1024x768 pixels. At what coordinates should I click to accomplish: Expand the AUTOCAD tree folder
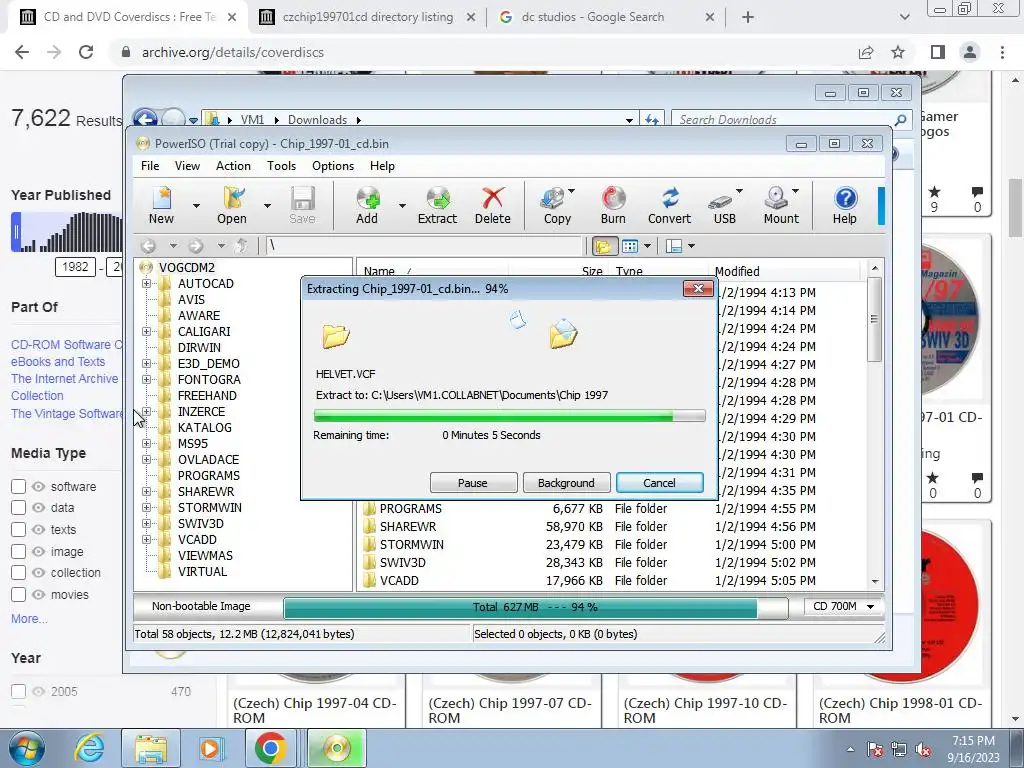[146, 283]
